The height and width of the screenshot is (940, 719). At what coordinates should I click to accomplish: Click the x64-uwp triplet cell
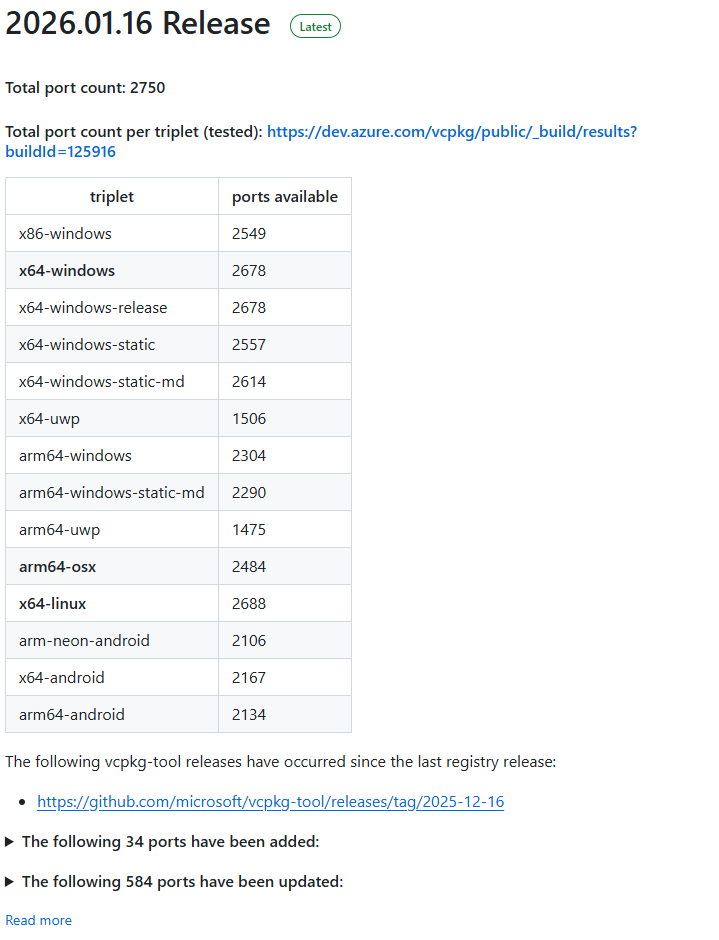[x=50, y=419]
